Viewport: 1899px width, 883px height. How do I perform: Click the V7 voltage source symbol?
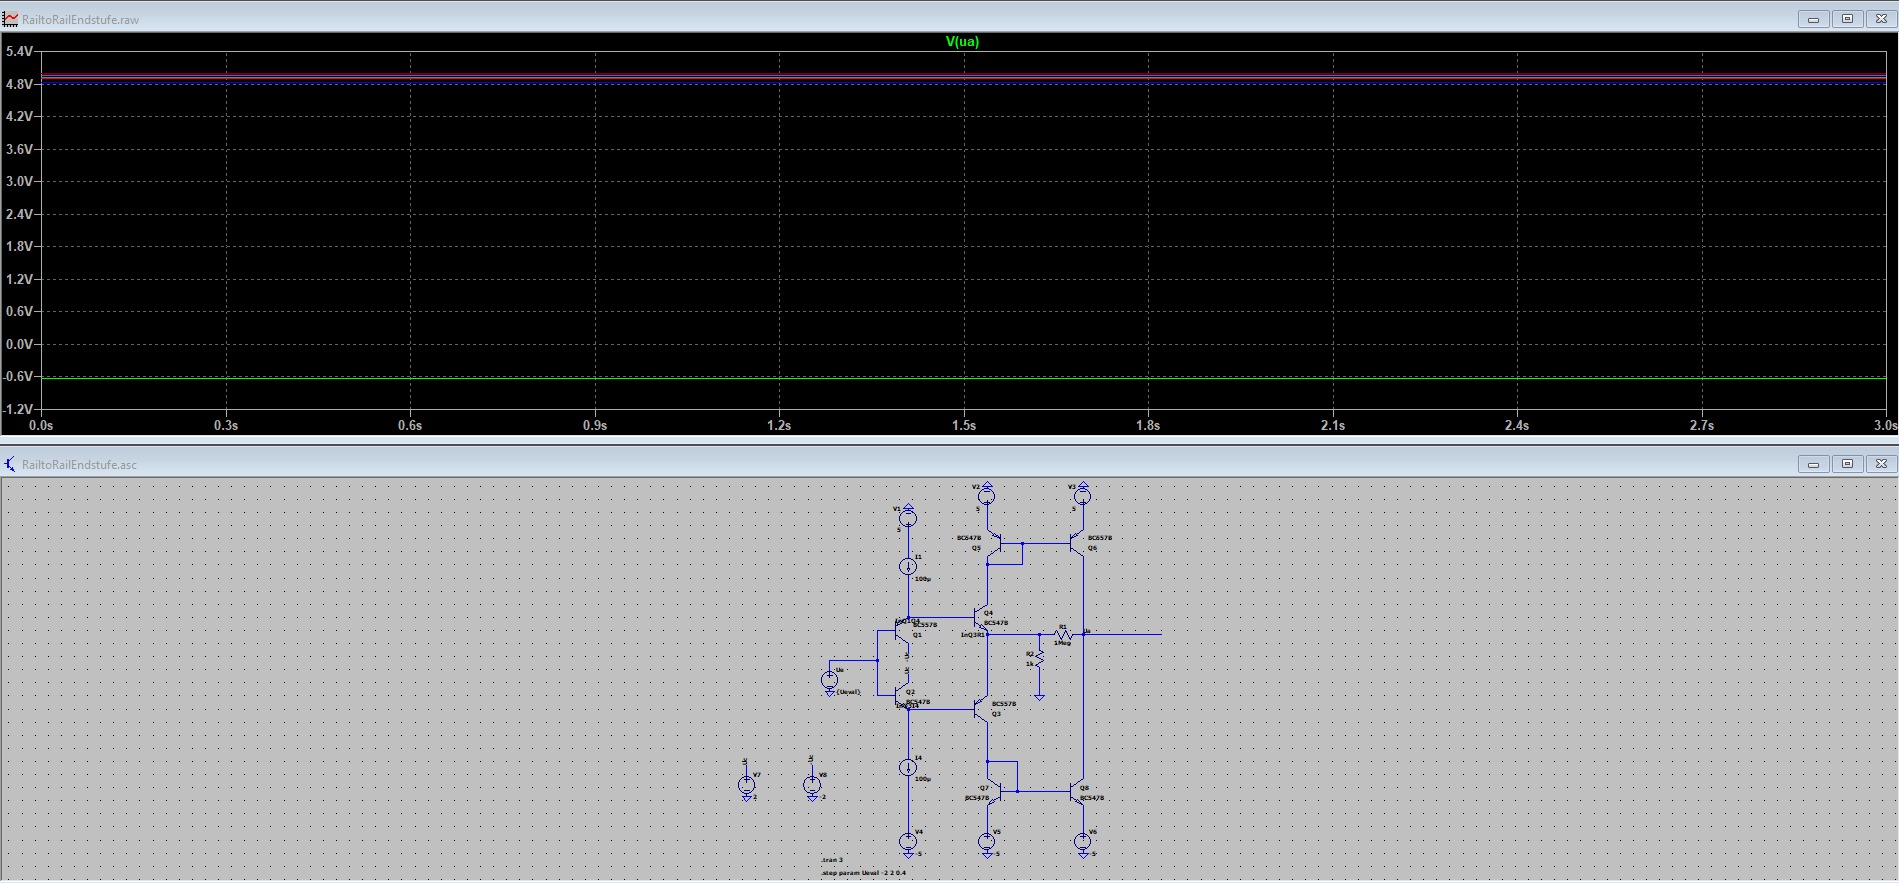[746, 785]
